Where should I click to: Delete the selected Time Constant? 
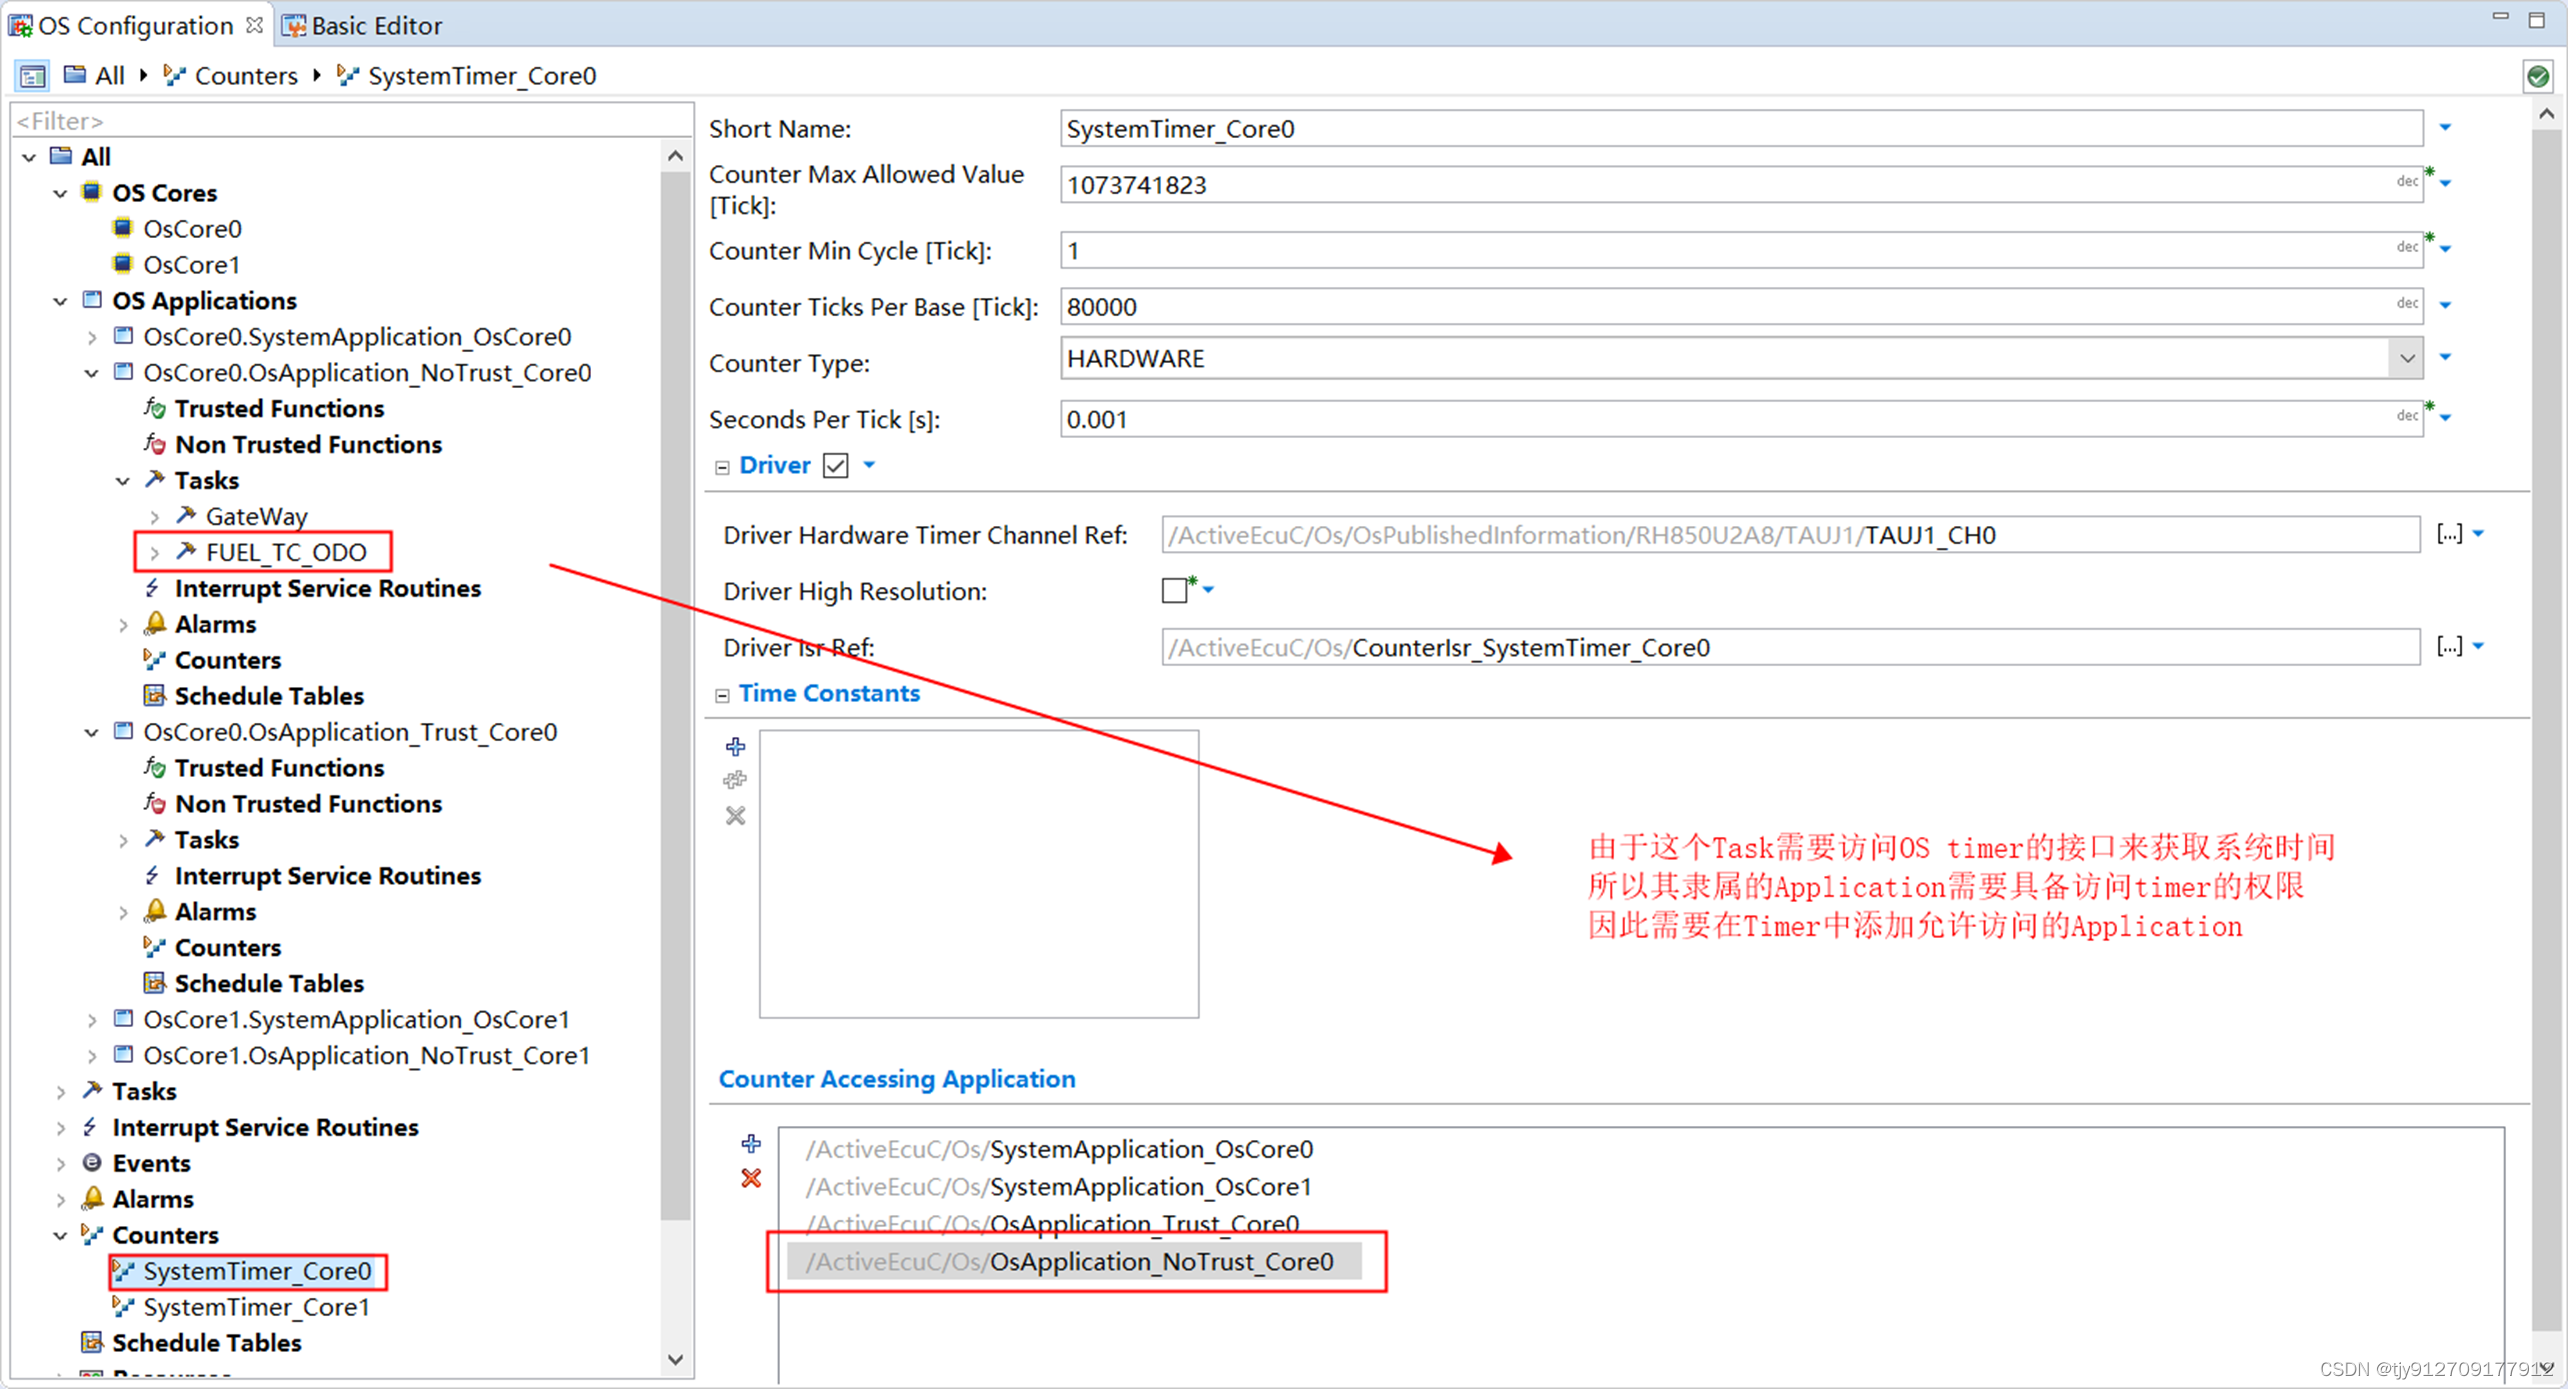click(x=735, y=816)
